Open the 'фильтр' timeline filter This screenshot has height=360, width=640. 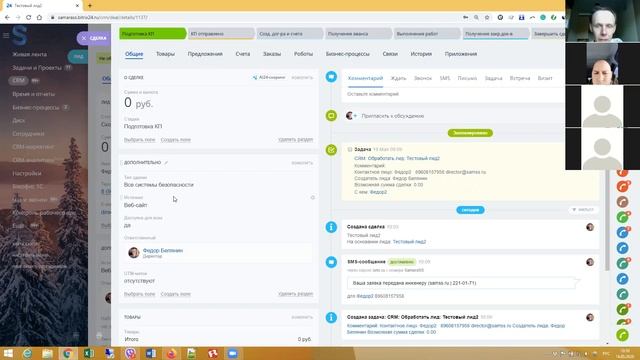583,209
